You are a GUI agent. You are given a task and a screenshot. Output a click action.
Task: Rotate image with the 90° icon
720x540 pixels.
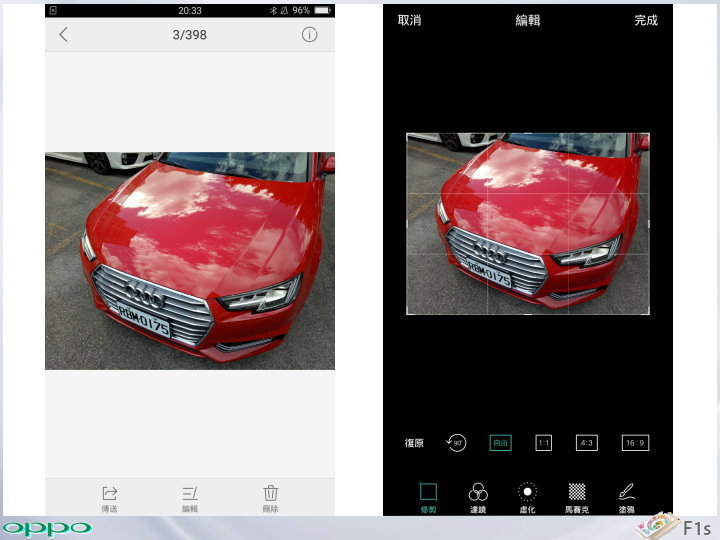click(x=456, y=443)
